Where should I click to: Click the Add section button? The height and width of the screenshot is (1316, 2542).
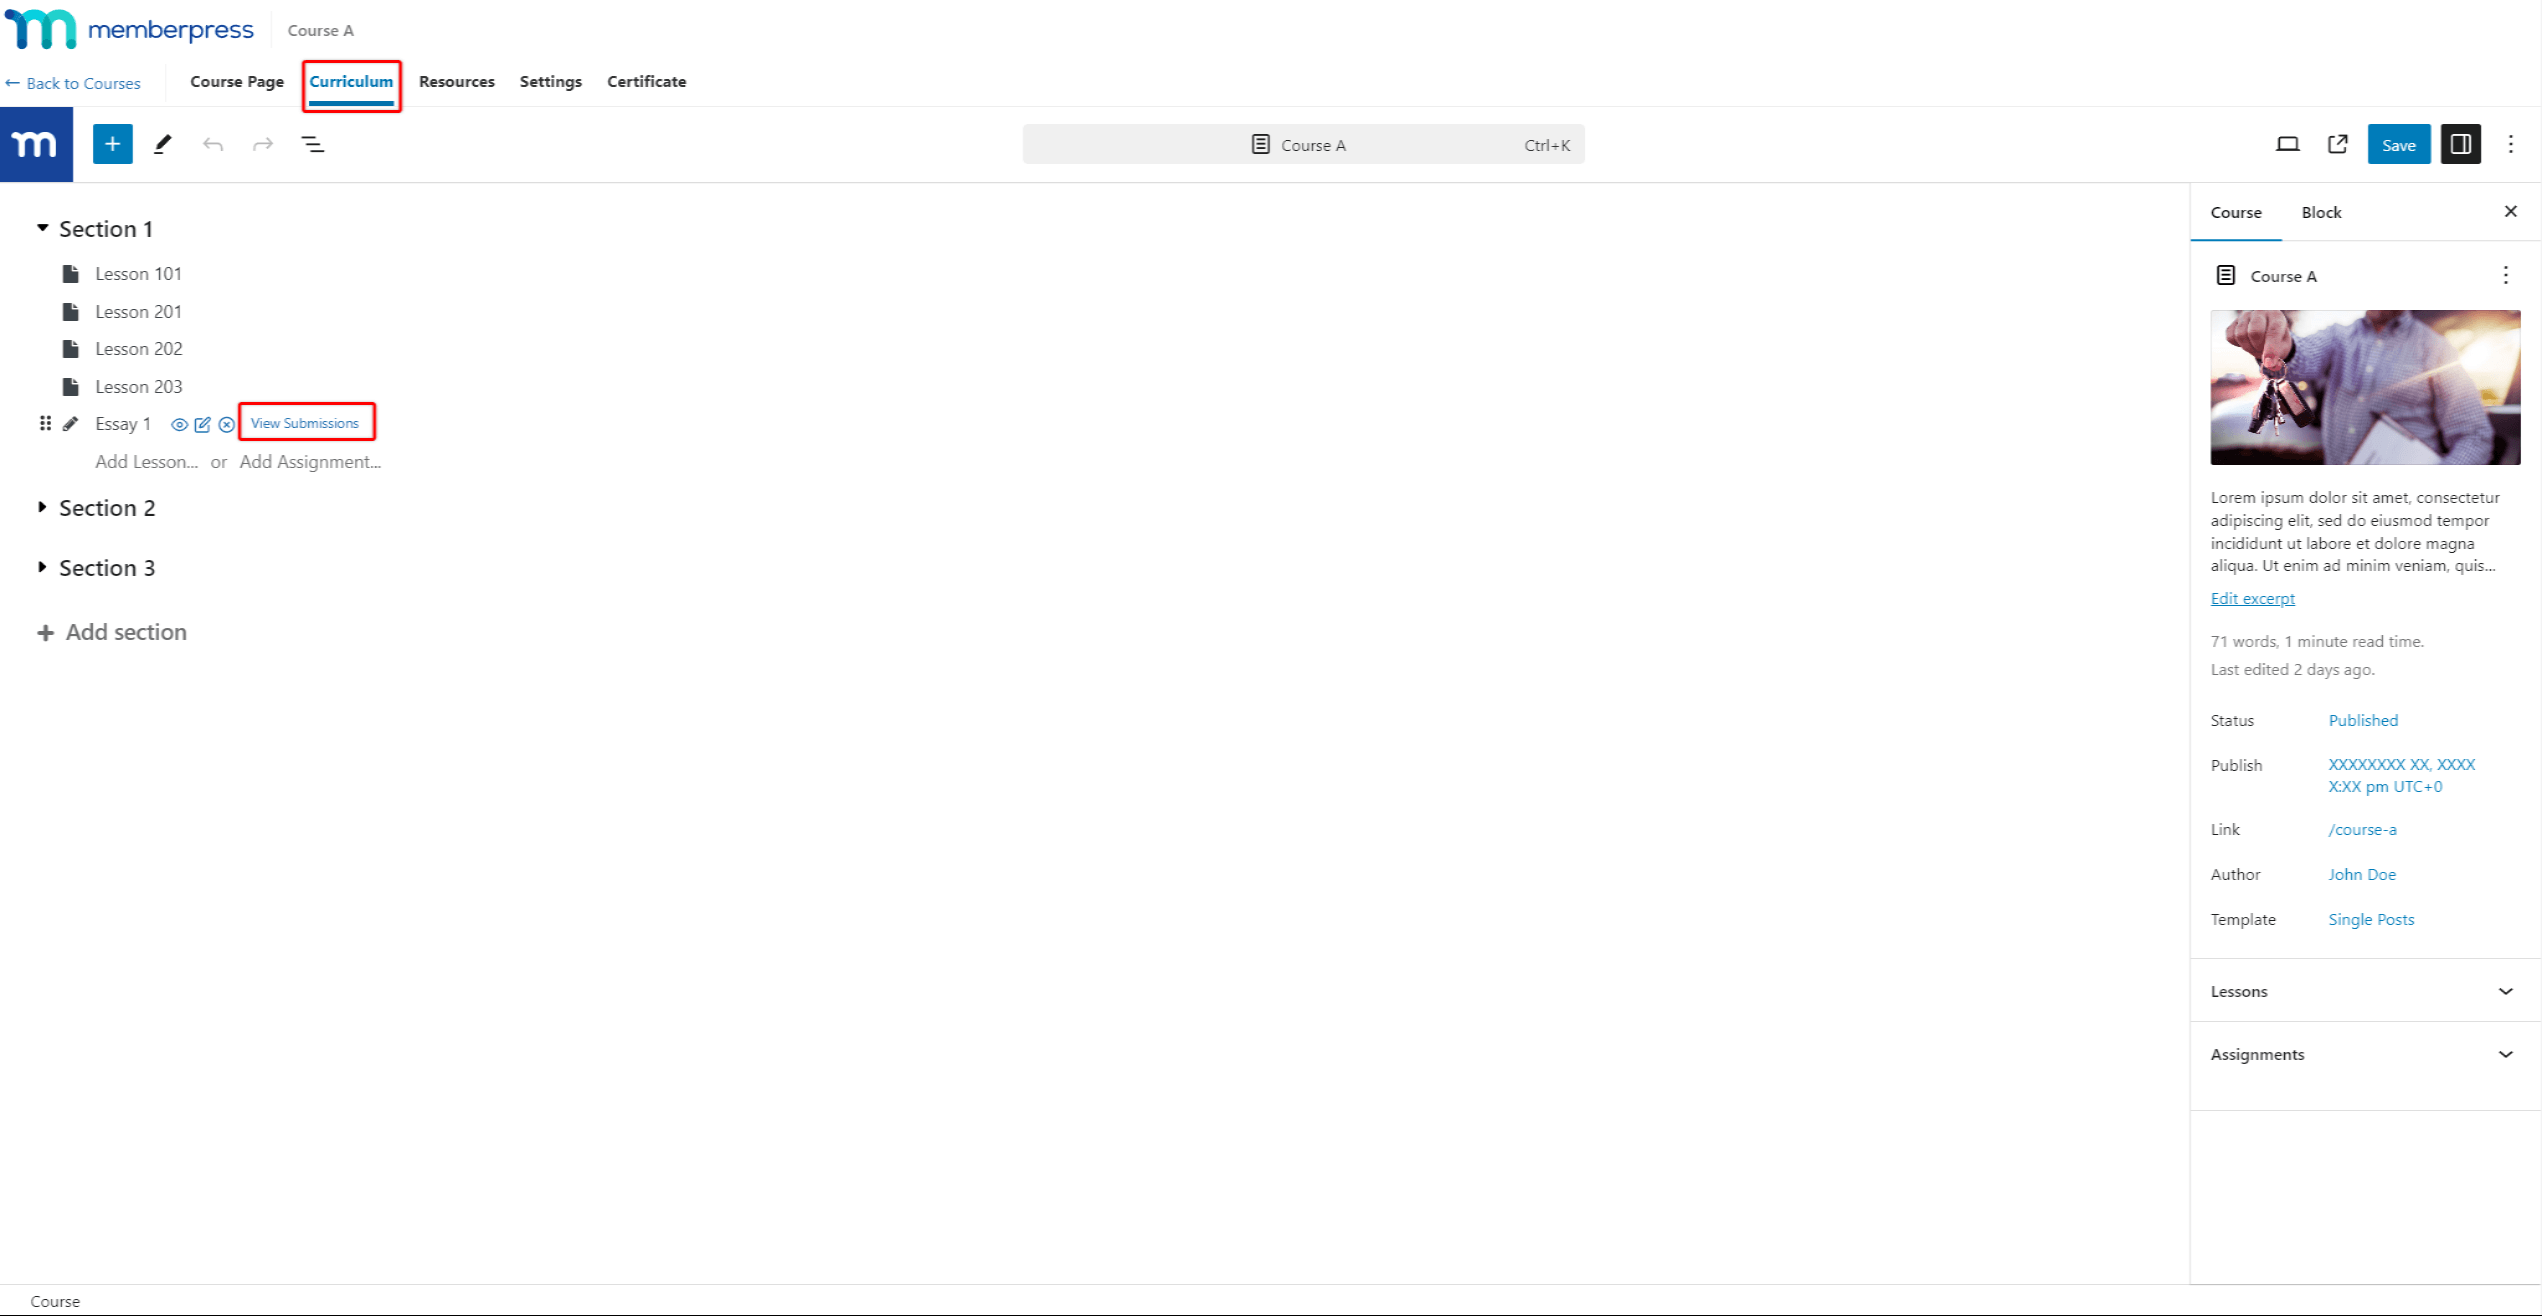(x=124, y=631)
